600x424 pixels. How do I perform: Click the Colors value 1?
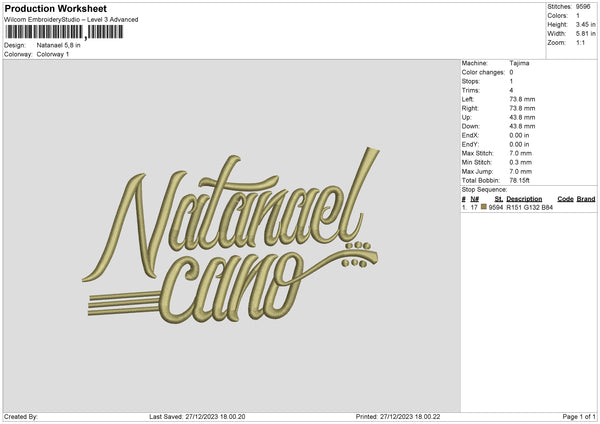(578, 16)
